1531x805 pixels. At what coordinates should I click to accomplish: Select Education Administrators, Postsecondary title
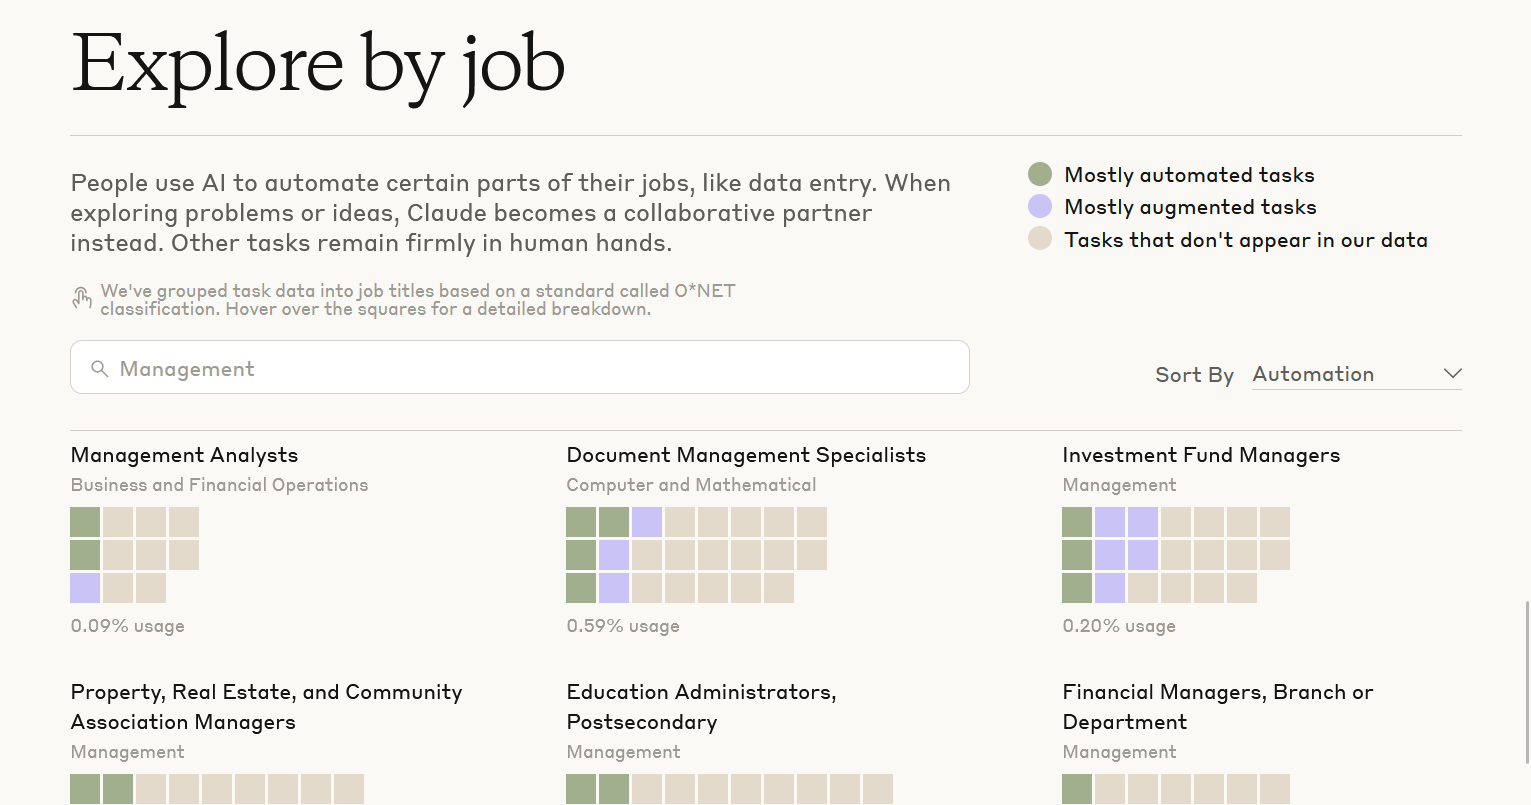point(701,707)
